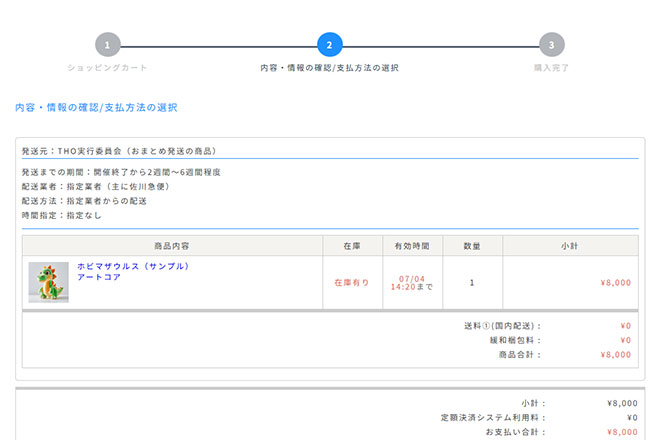Open the ホビマザウルス（サンプル） product link
The height and width of the screenshot is (440, 660).
coord(133,267)
